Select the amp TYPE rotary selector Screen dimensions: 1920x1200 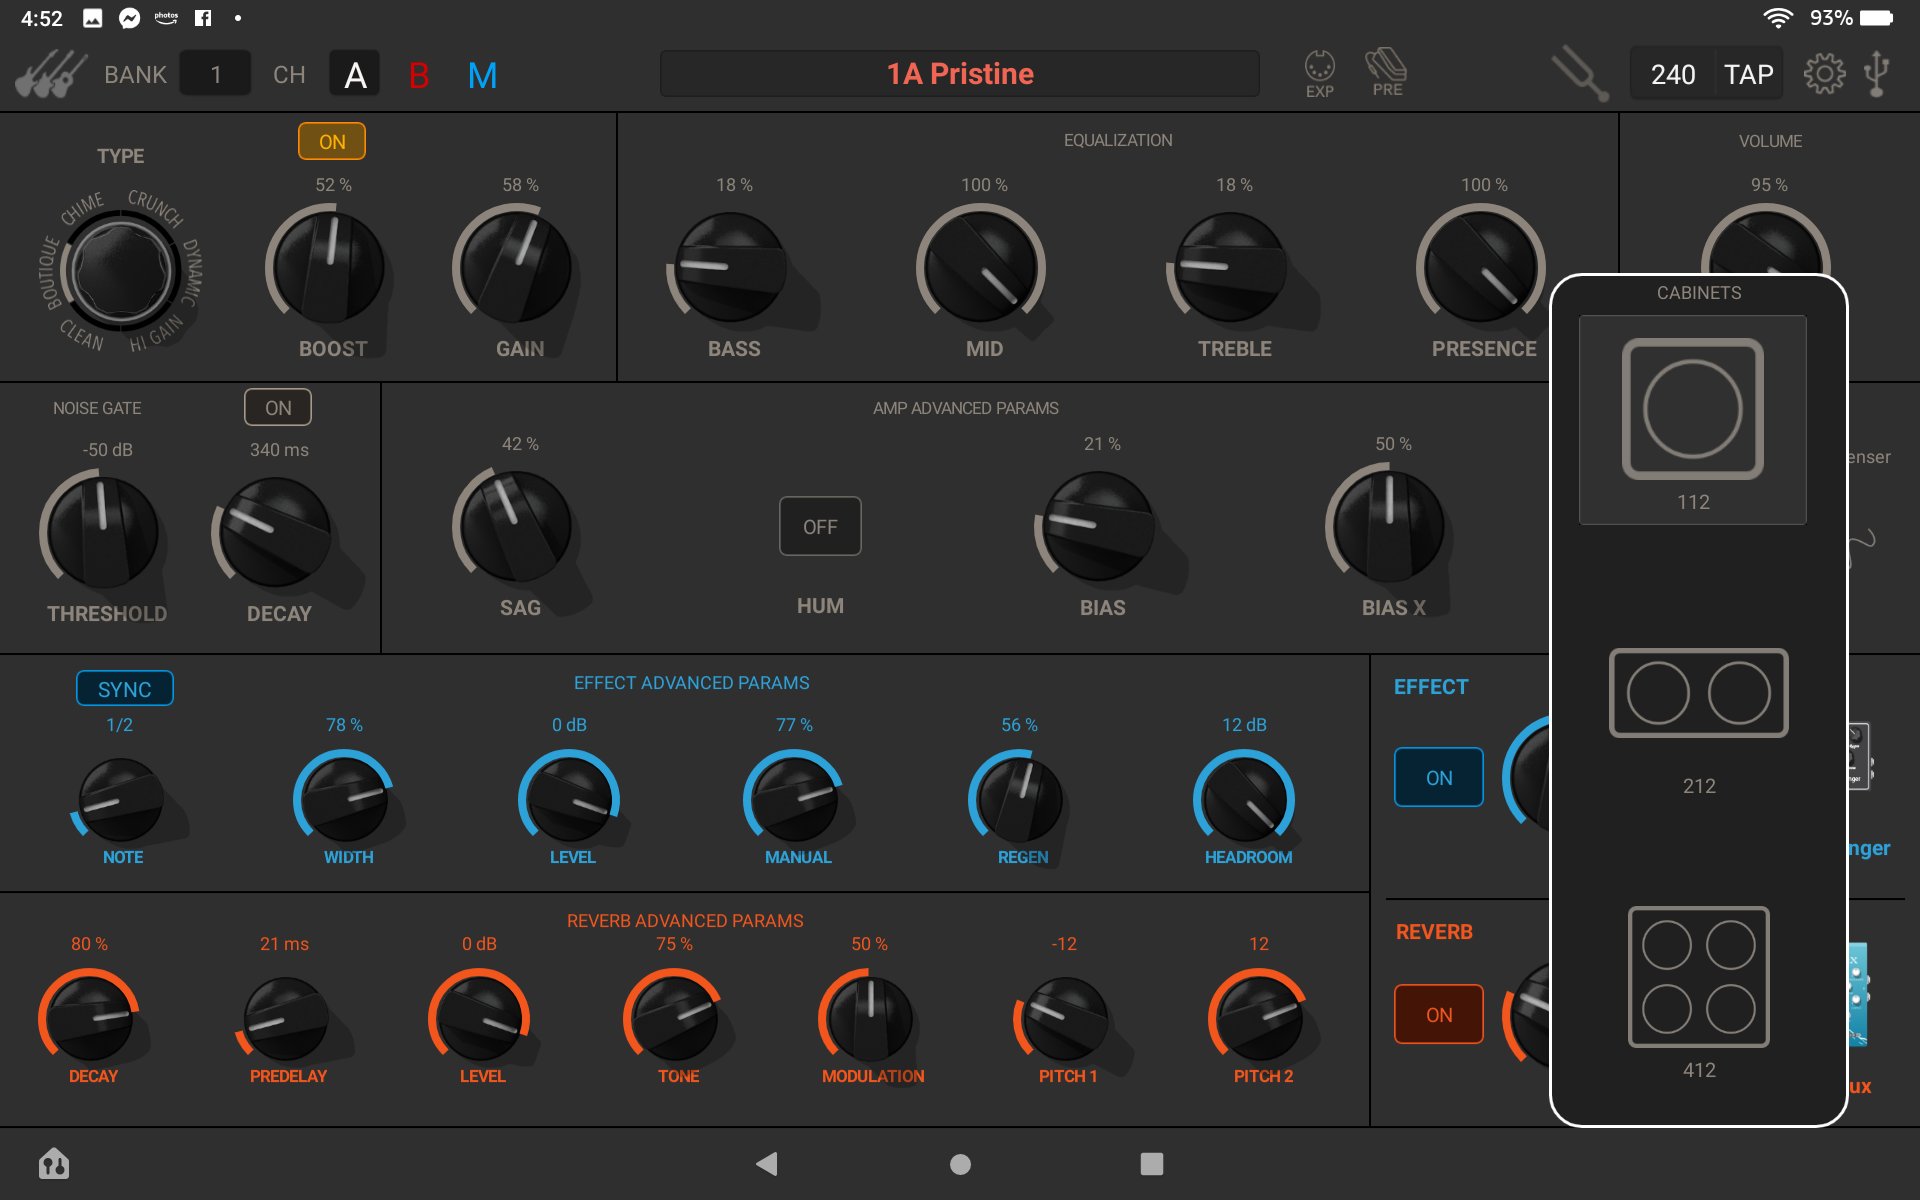(x=121, y=269)
